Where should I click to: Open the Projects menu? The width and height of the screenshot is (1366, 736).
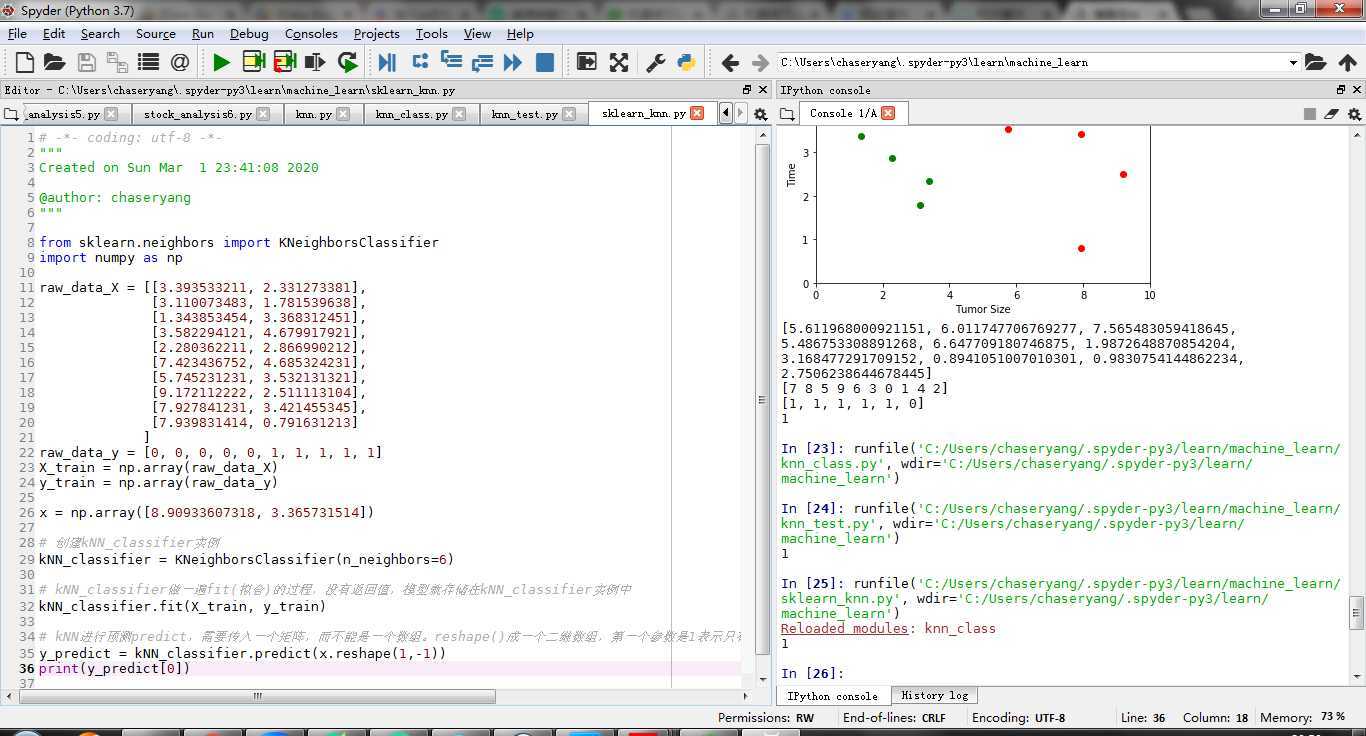click(x=376, y=33)
